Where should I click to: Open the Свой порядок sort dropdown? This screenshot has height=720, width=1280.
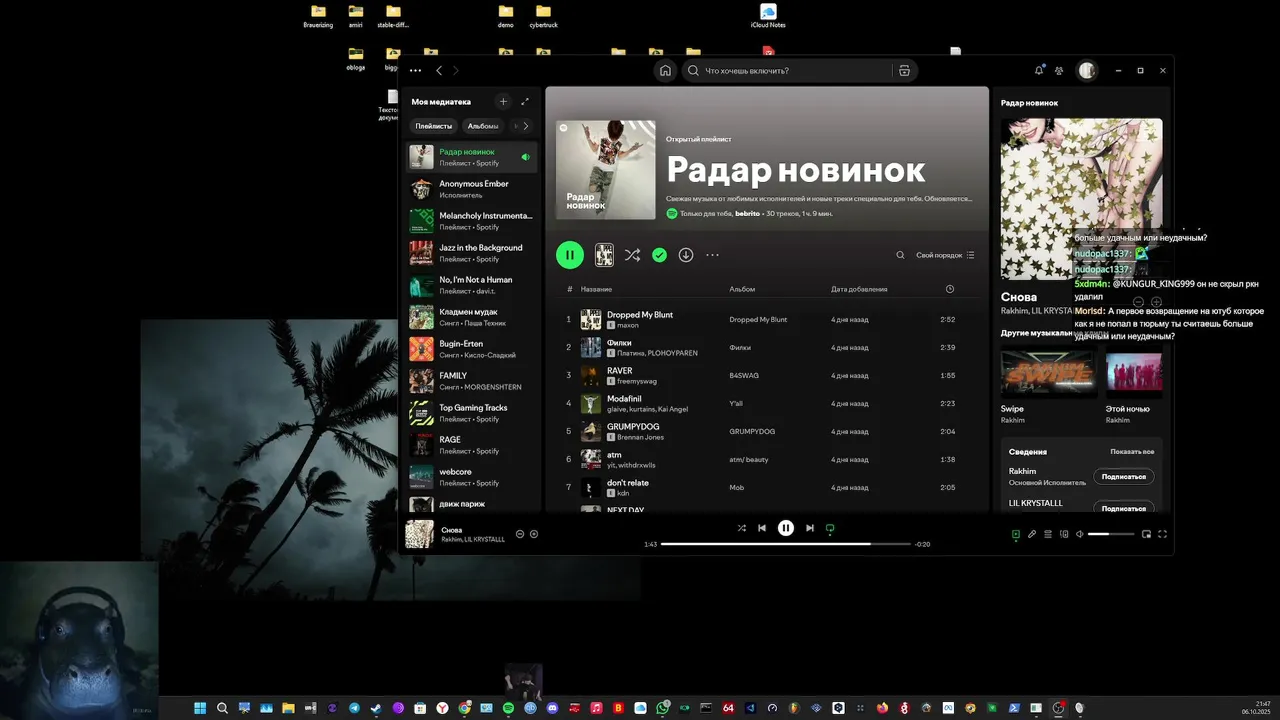pyautogui.click(x=945, y=255)
